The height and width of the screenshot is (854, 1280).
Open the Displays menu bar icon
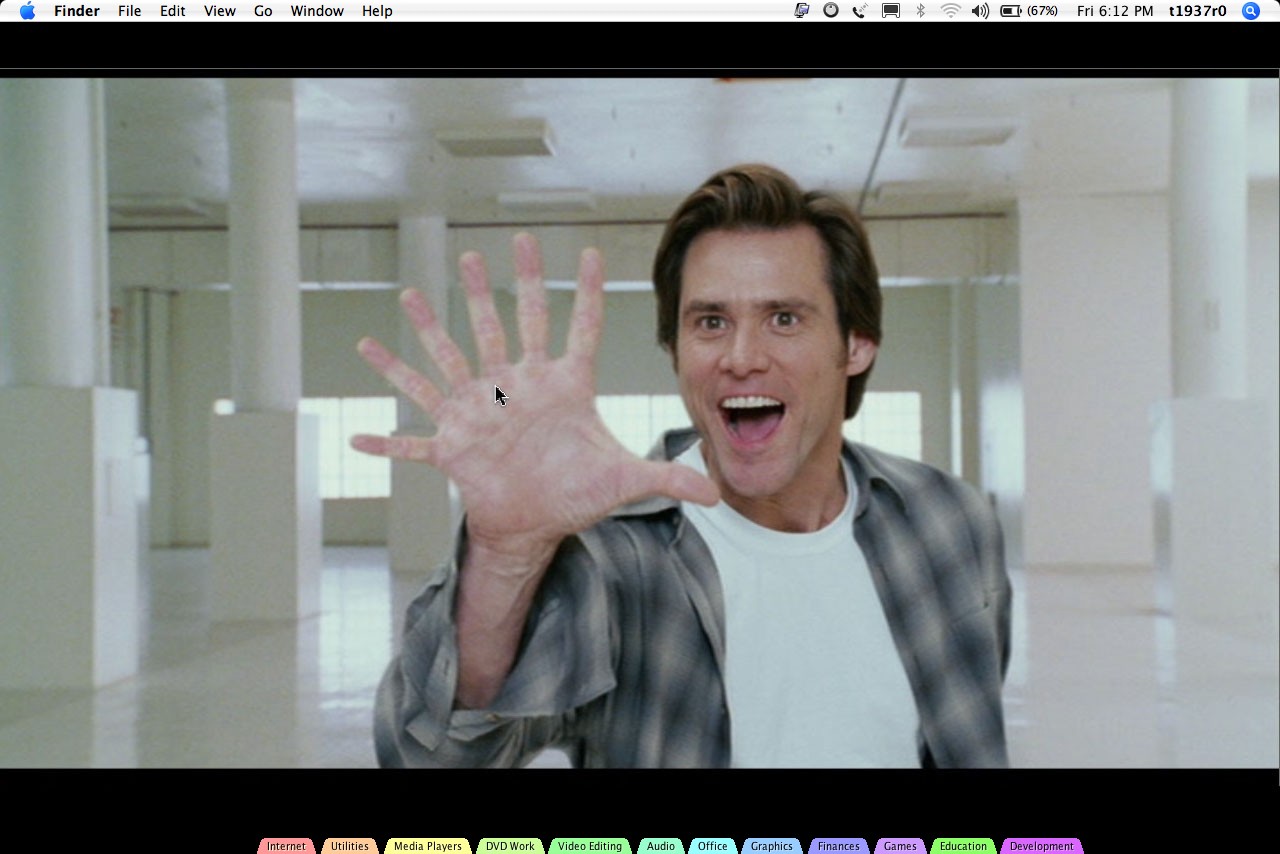coord(890,11)
